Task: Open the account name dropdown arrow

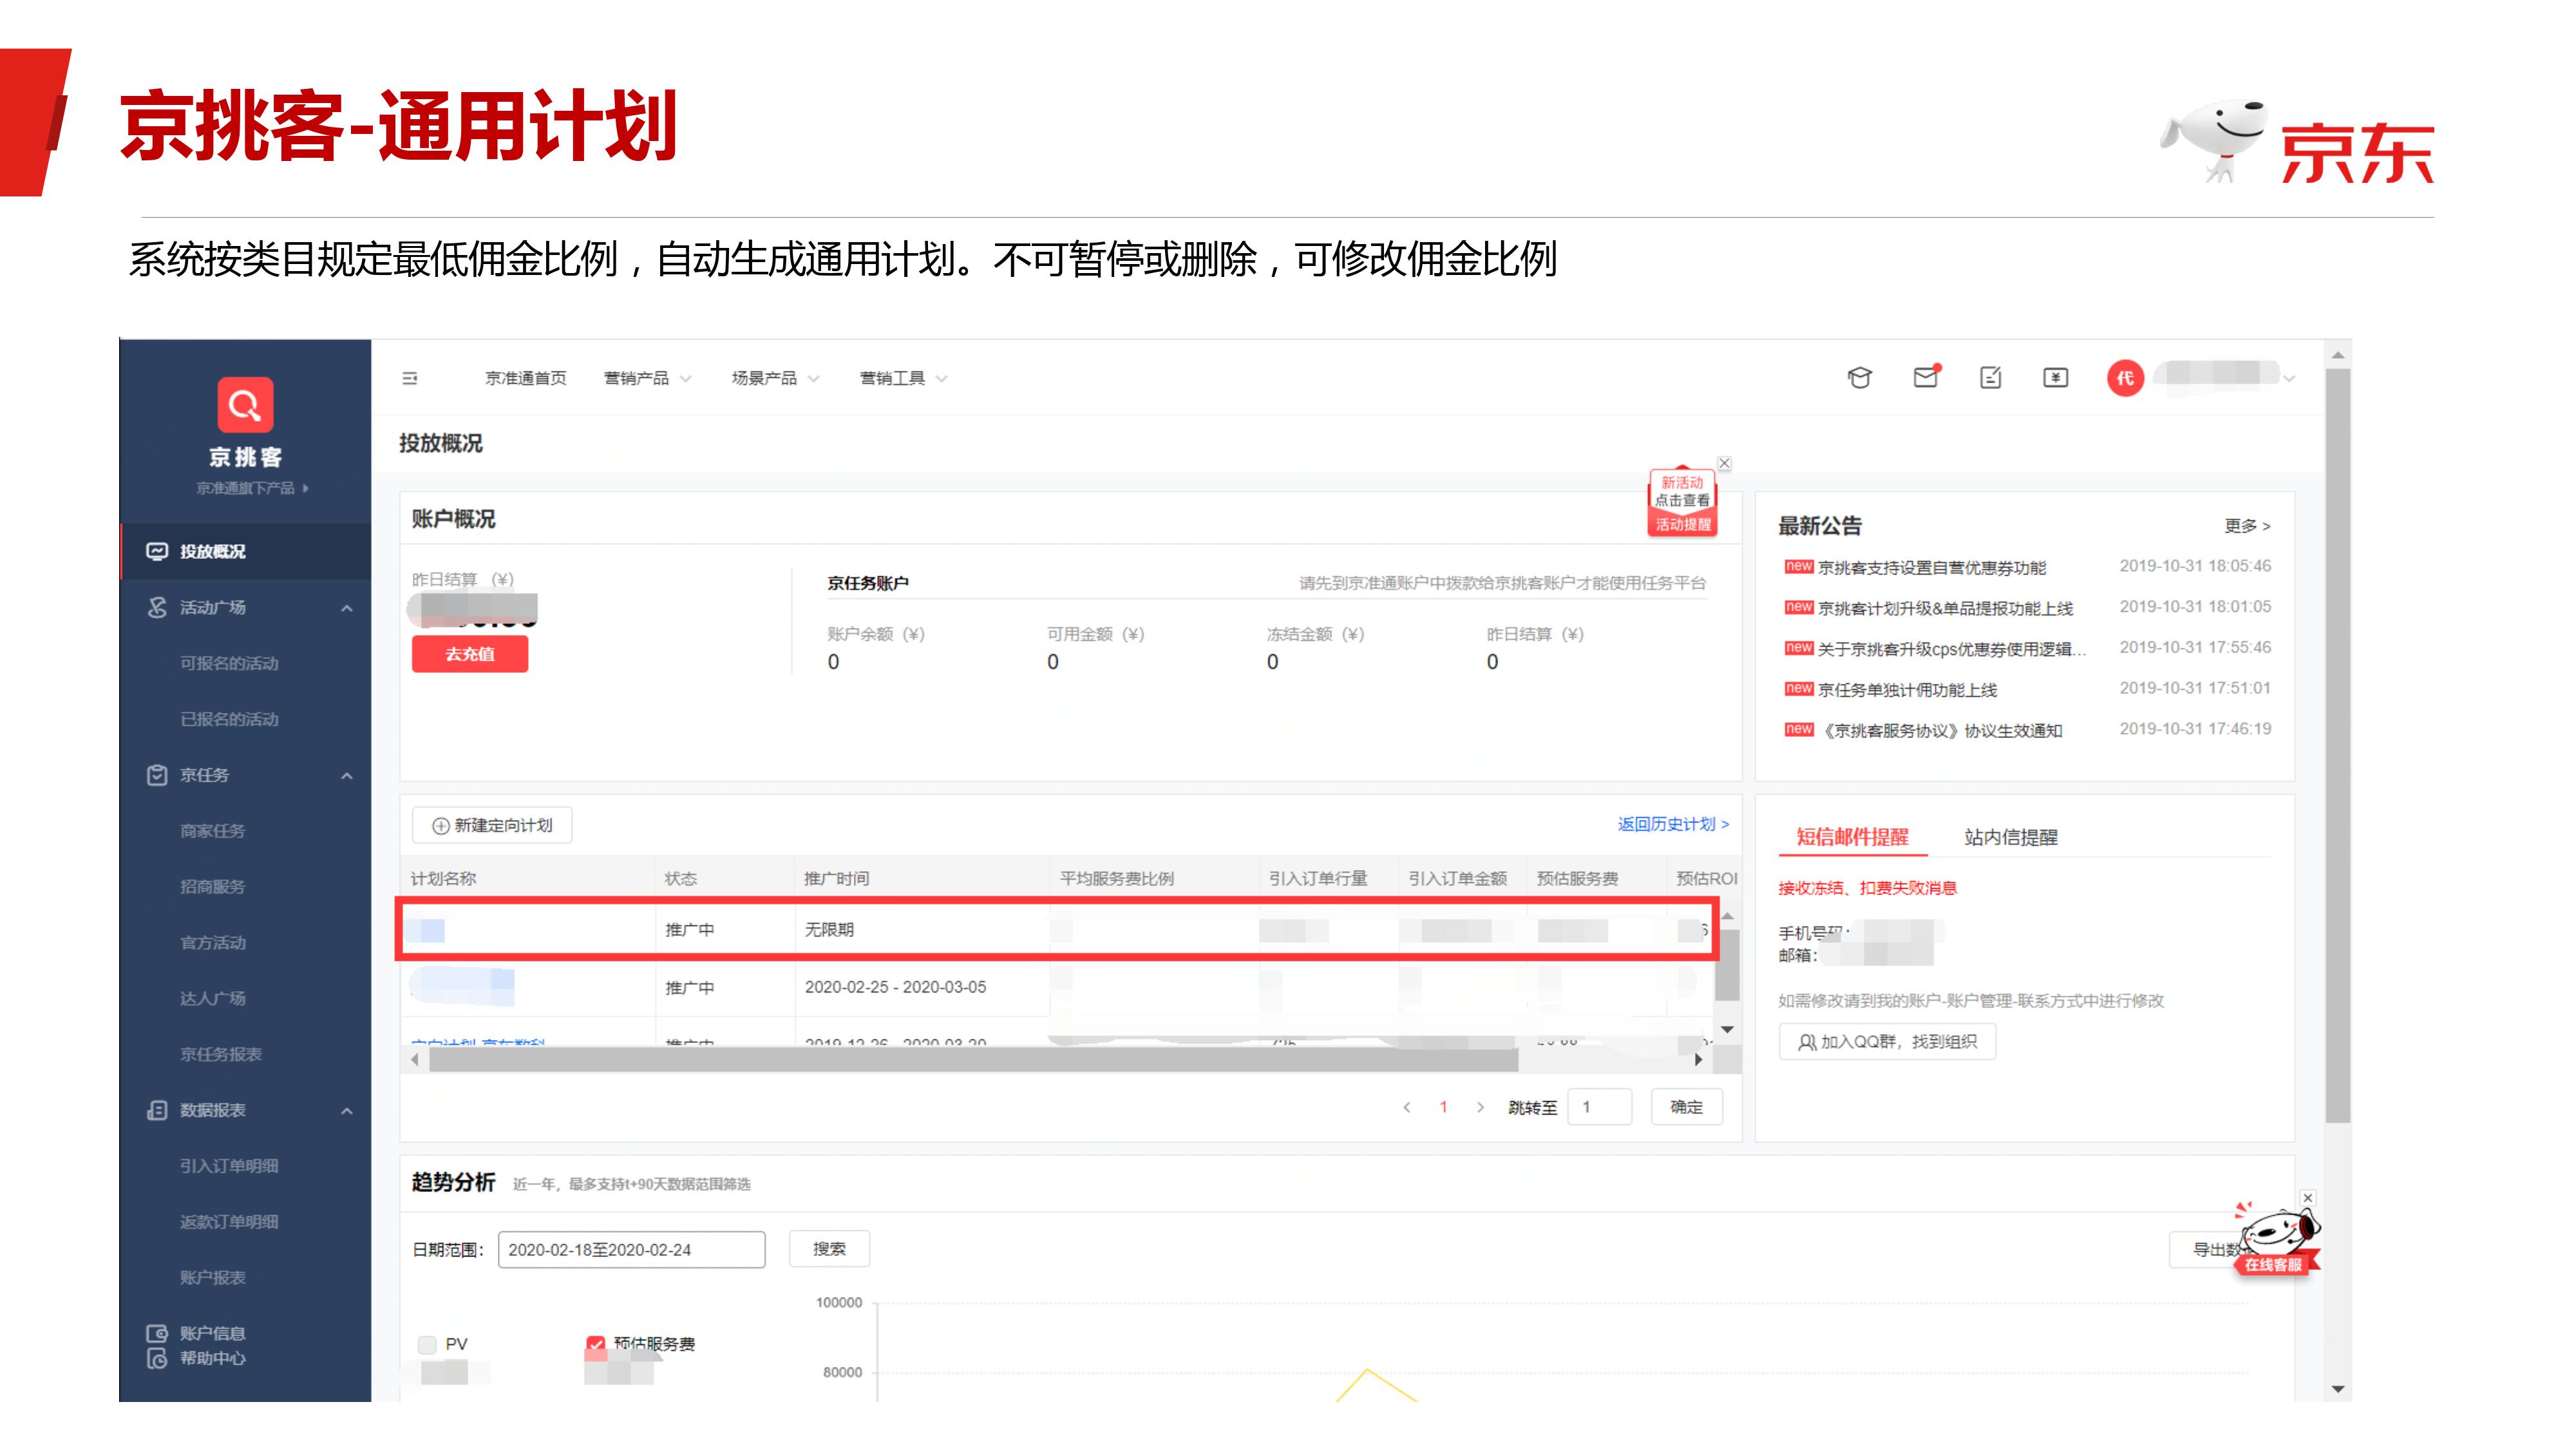Action: click(x=2289, y=378)
